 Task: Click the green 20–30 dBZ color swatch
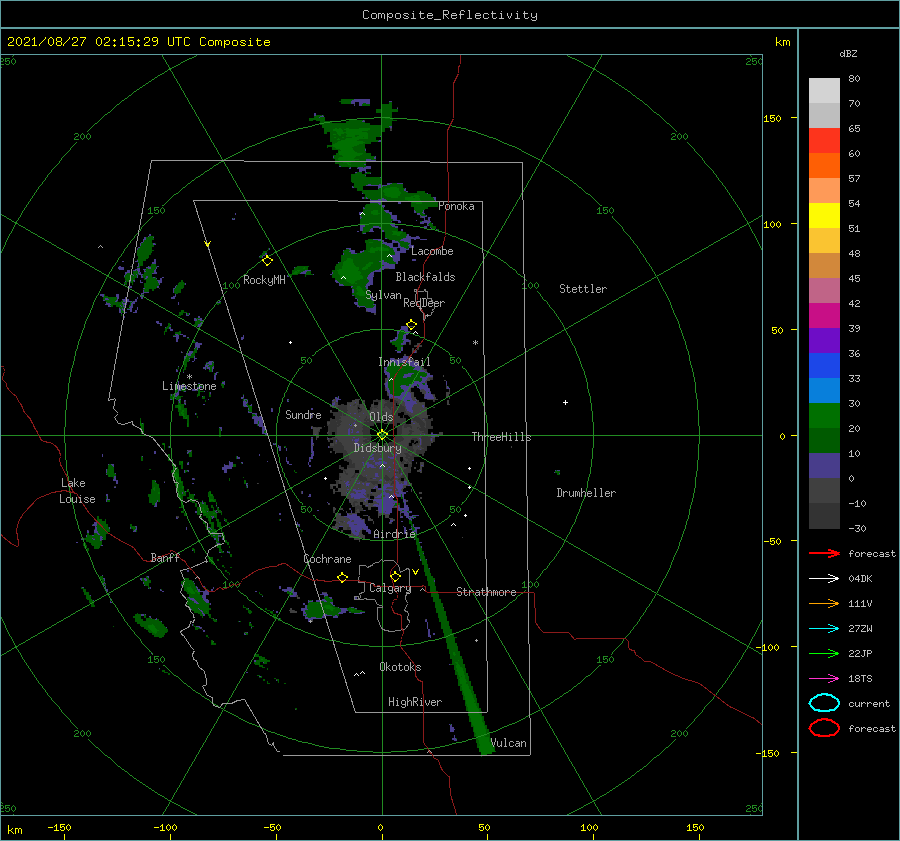point(824,415)
